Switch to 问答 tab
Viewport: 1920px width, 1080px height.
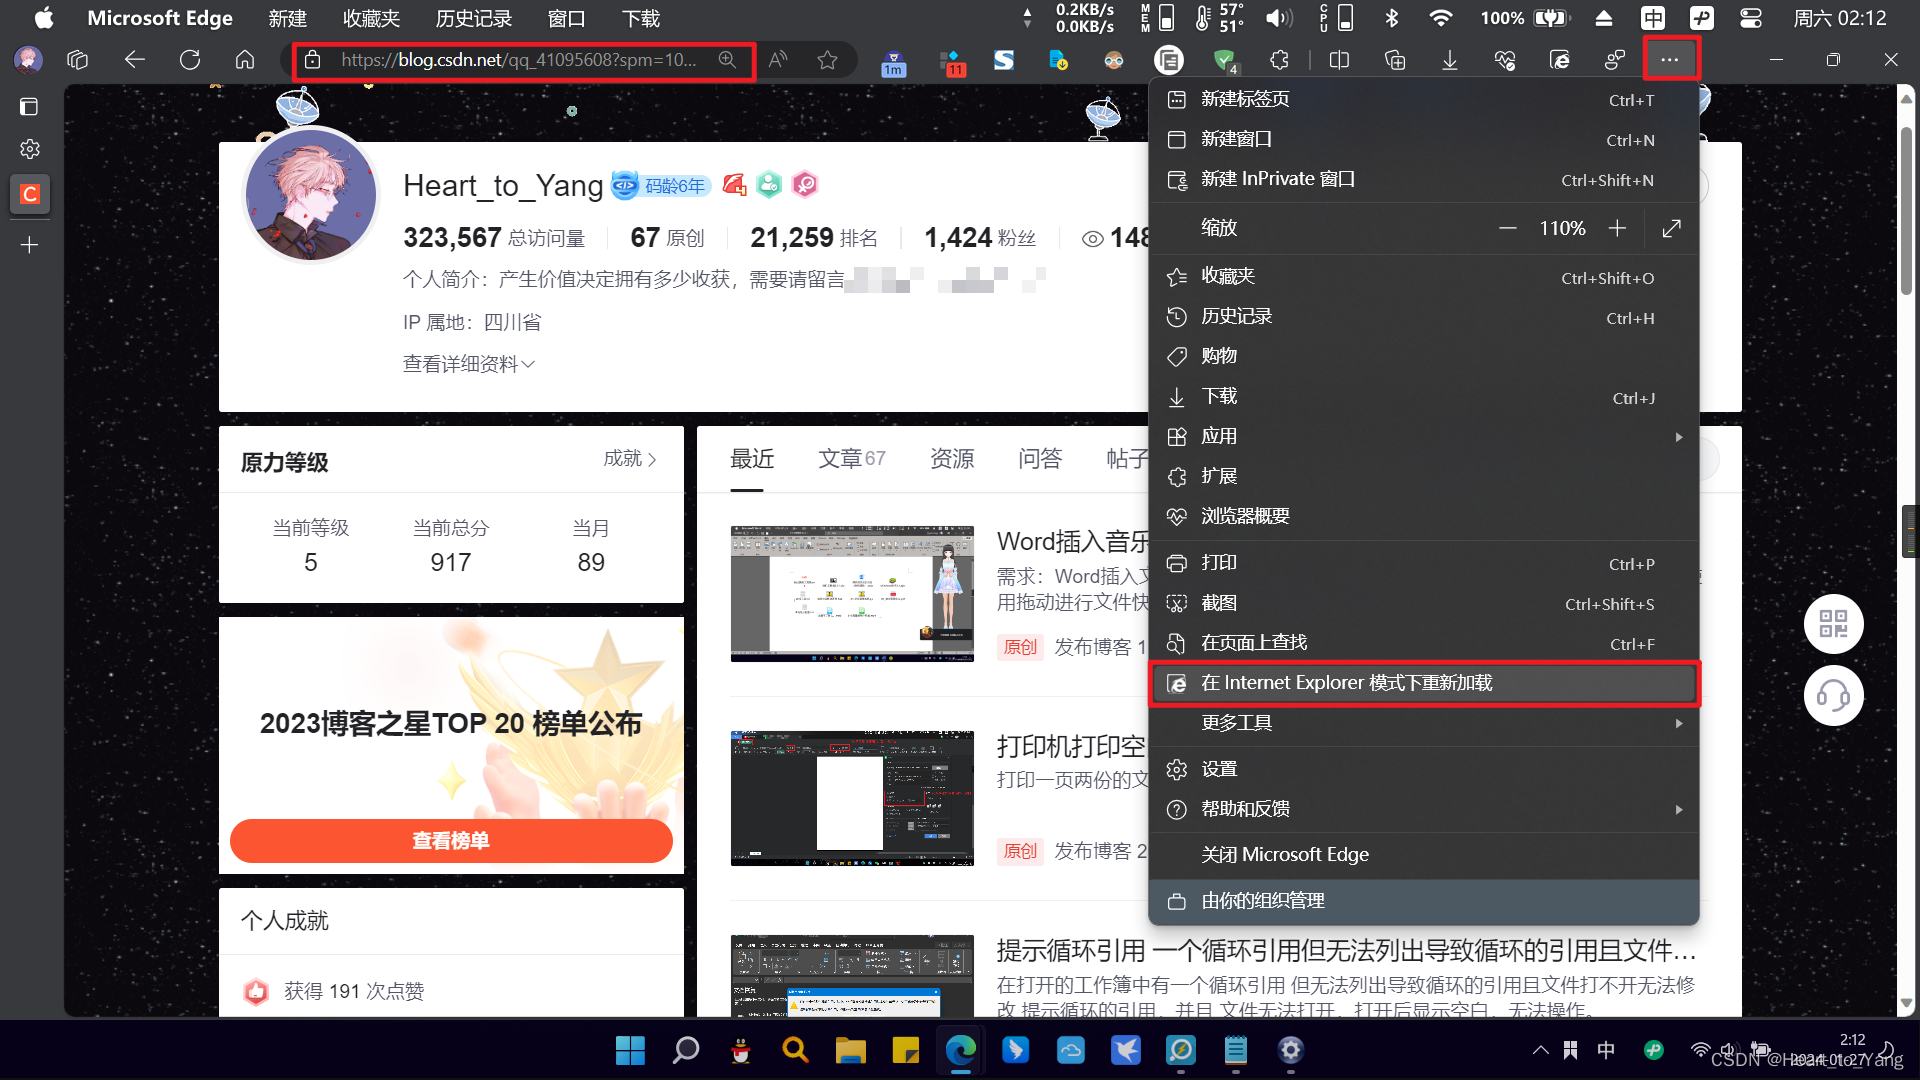1039,459
